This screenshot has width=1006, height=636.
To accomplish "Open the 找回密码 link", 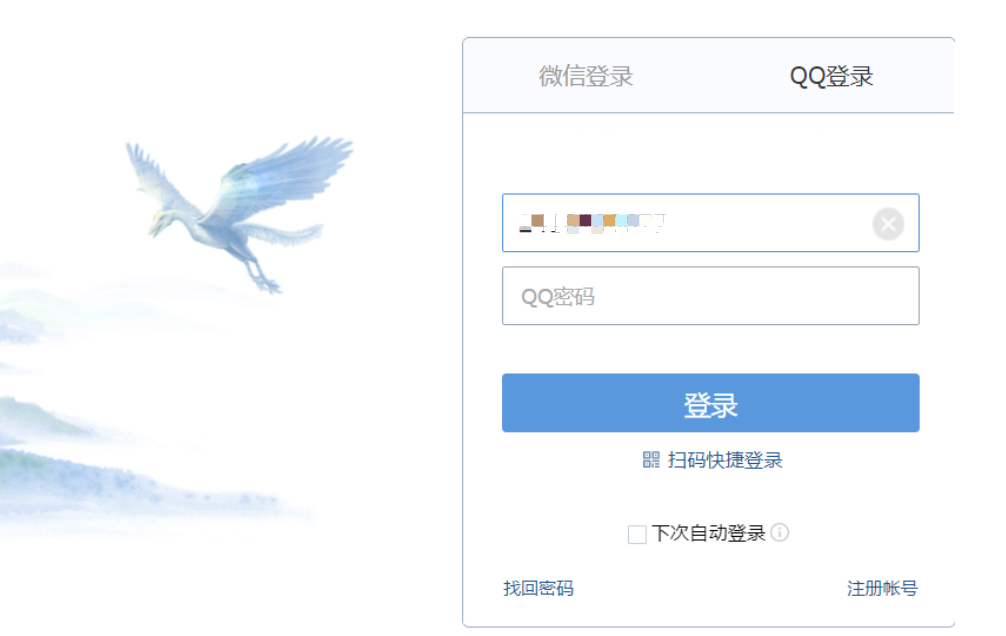I will [x=538, y=588].
